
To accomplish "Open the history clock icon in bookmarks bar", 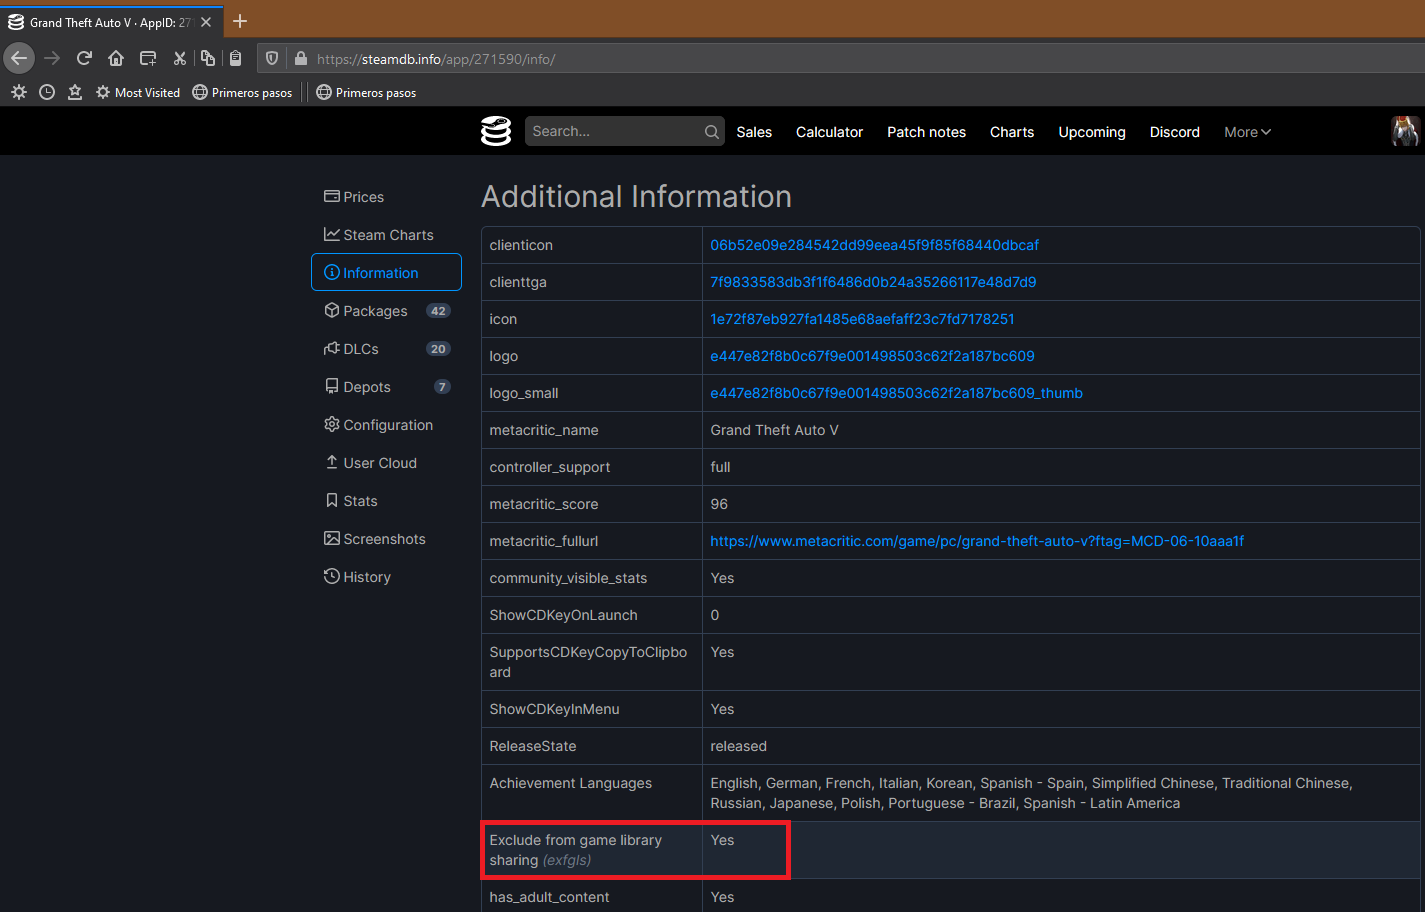I will [x=47, y=92].
